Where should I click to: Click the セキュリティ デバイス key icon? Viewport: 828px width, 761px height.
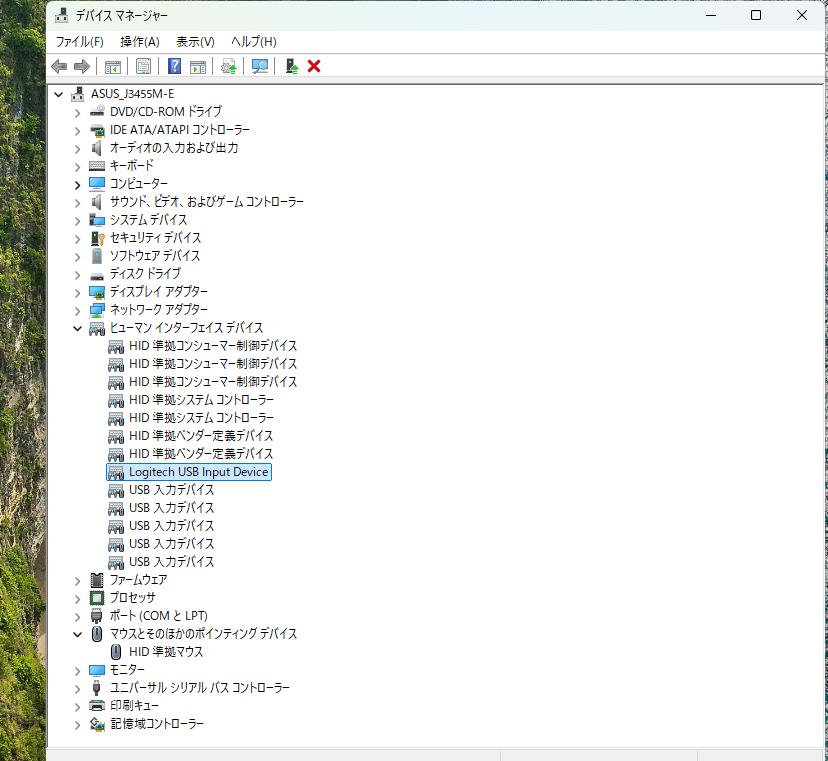[x=98, y=238]
